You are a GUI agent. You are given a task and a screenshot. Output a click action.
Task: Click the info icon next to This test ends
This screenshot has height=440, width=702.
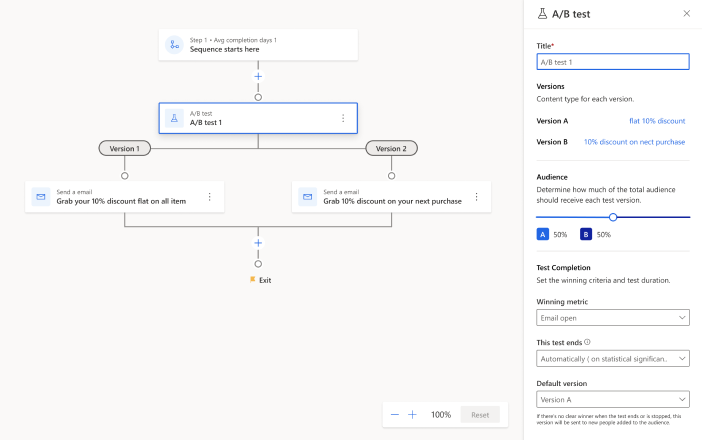tap(587, 341)
